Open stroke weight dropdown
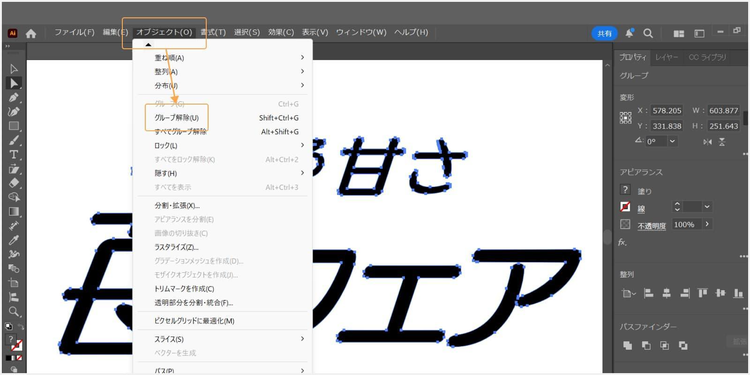This screenshot has height=375, width=750. [x=707, y=207]
